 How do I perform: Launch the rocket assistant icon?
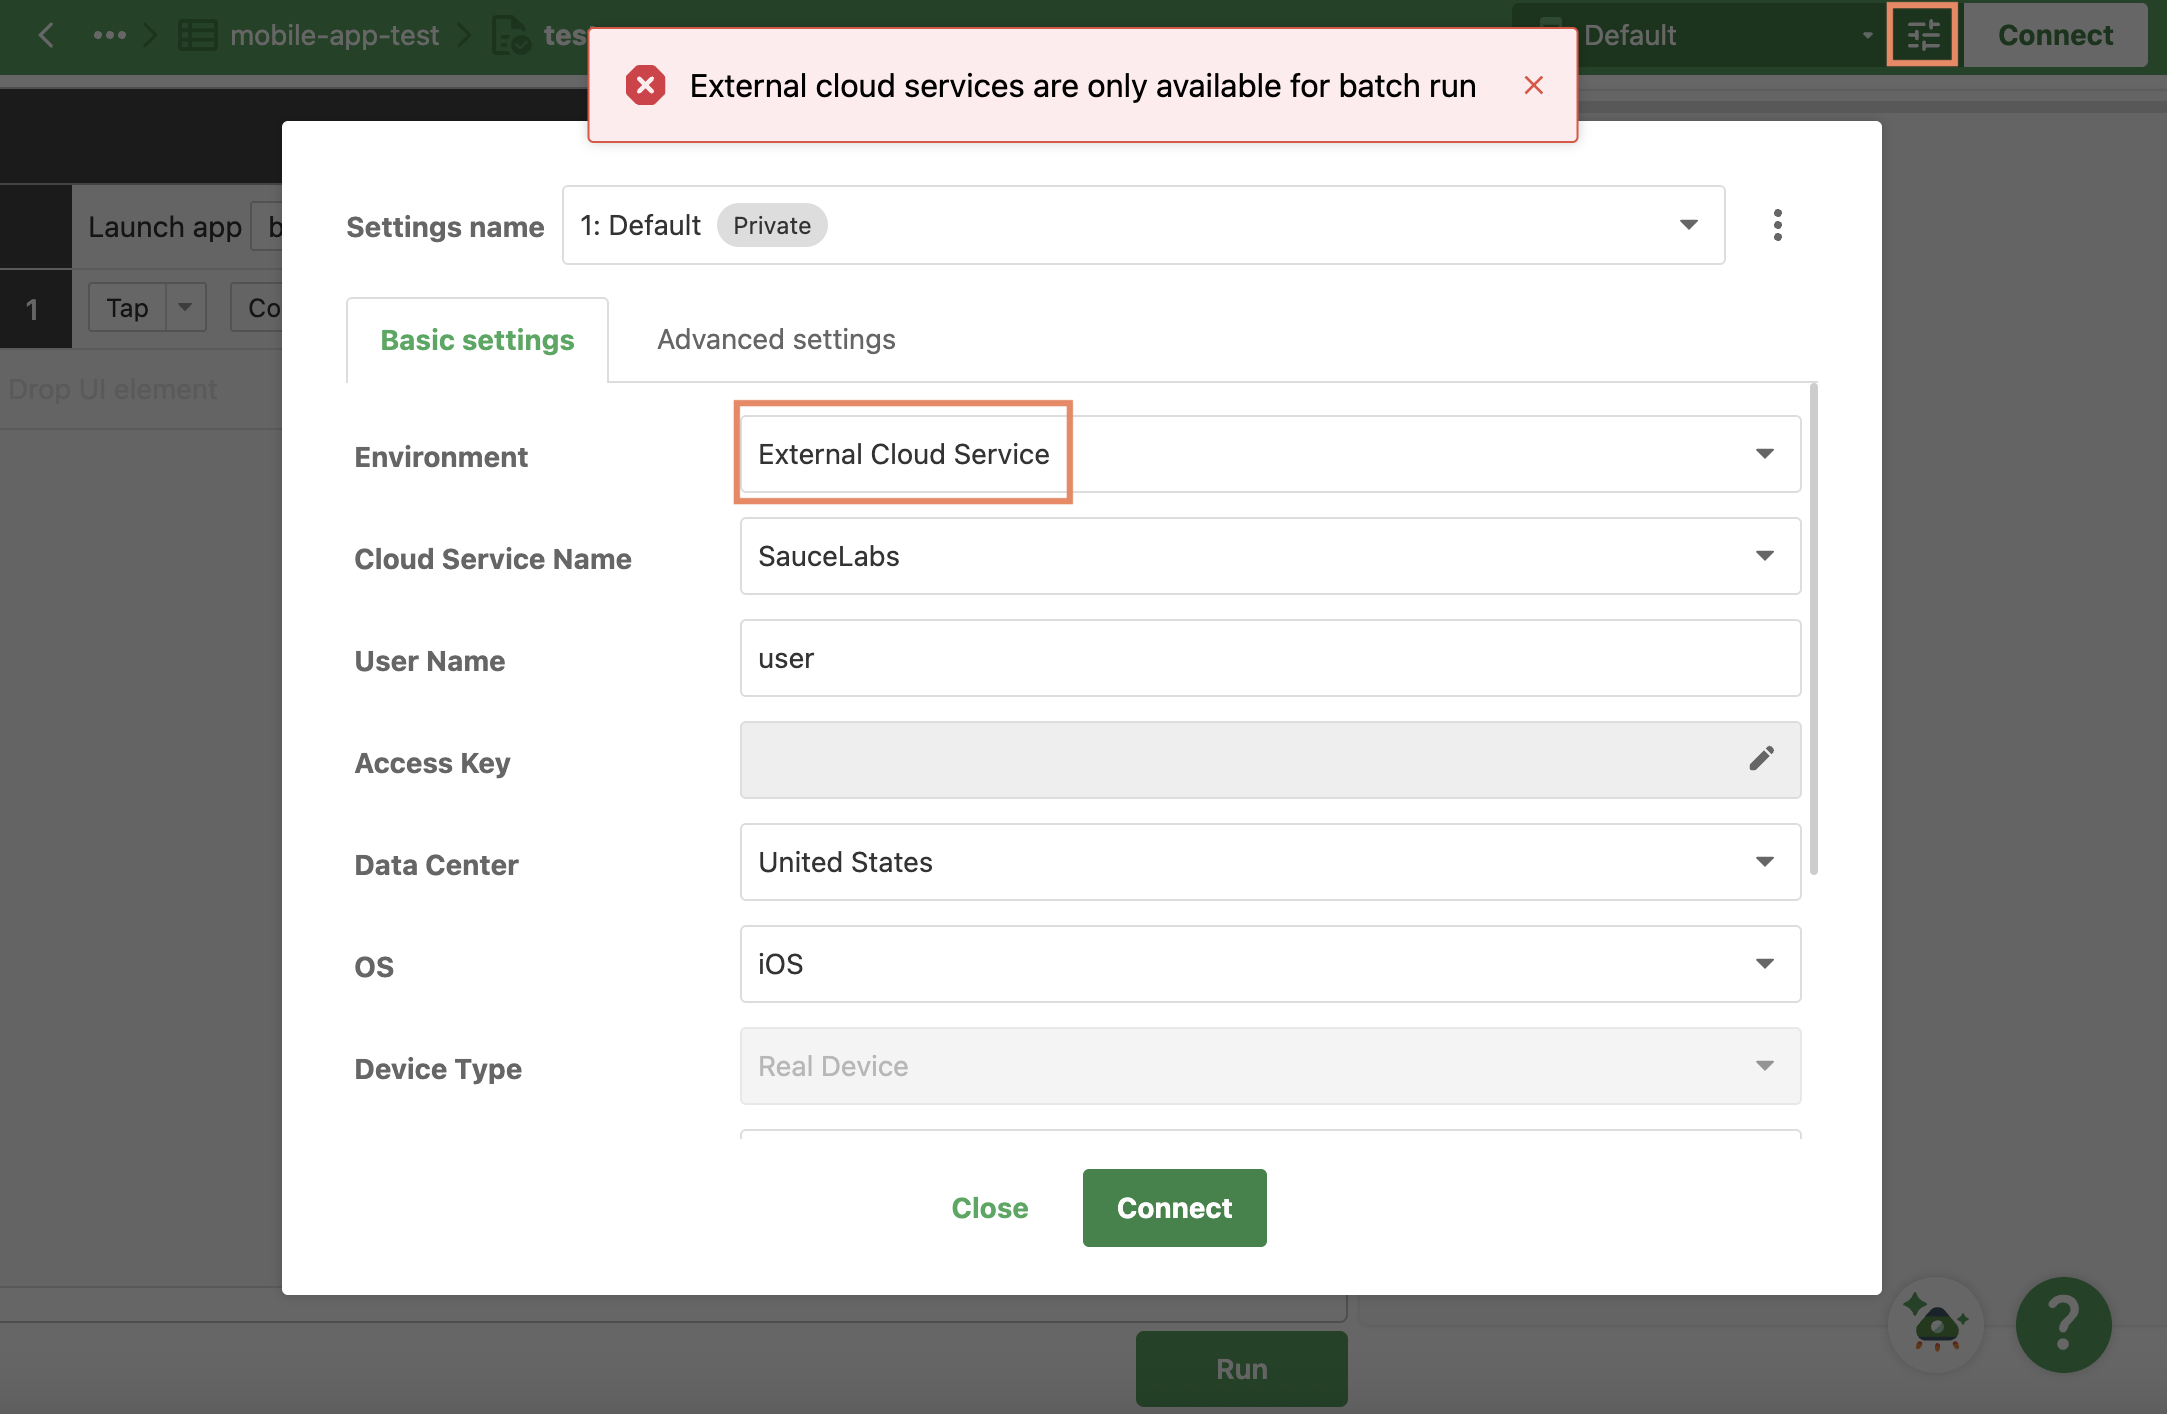click(x=1936, y=1323)
